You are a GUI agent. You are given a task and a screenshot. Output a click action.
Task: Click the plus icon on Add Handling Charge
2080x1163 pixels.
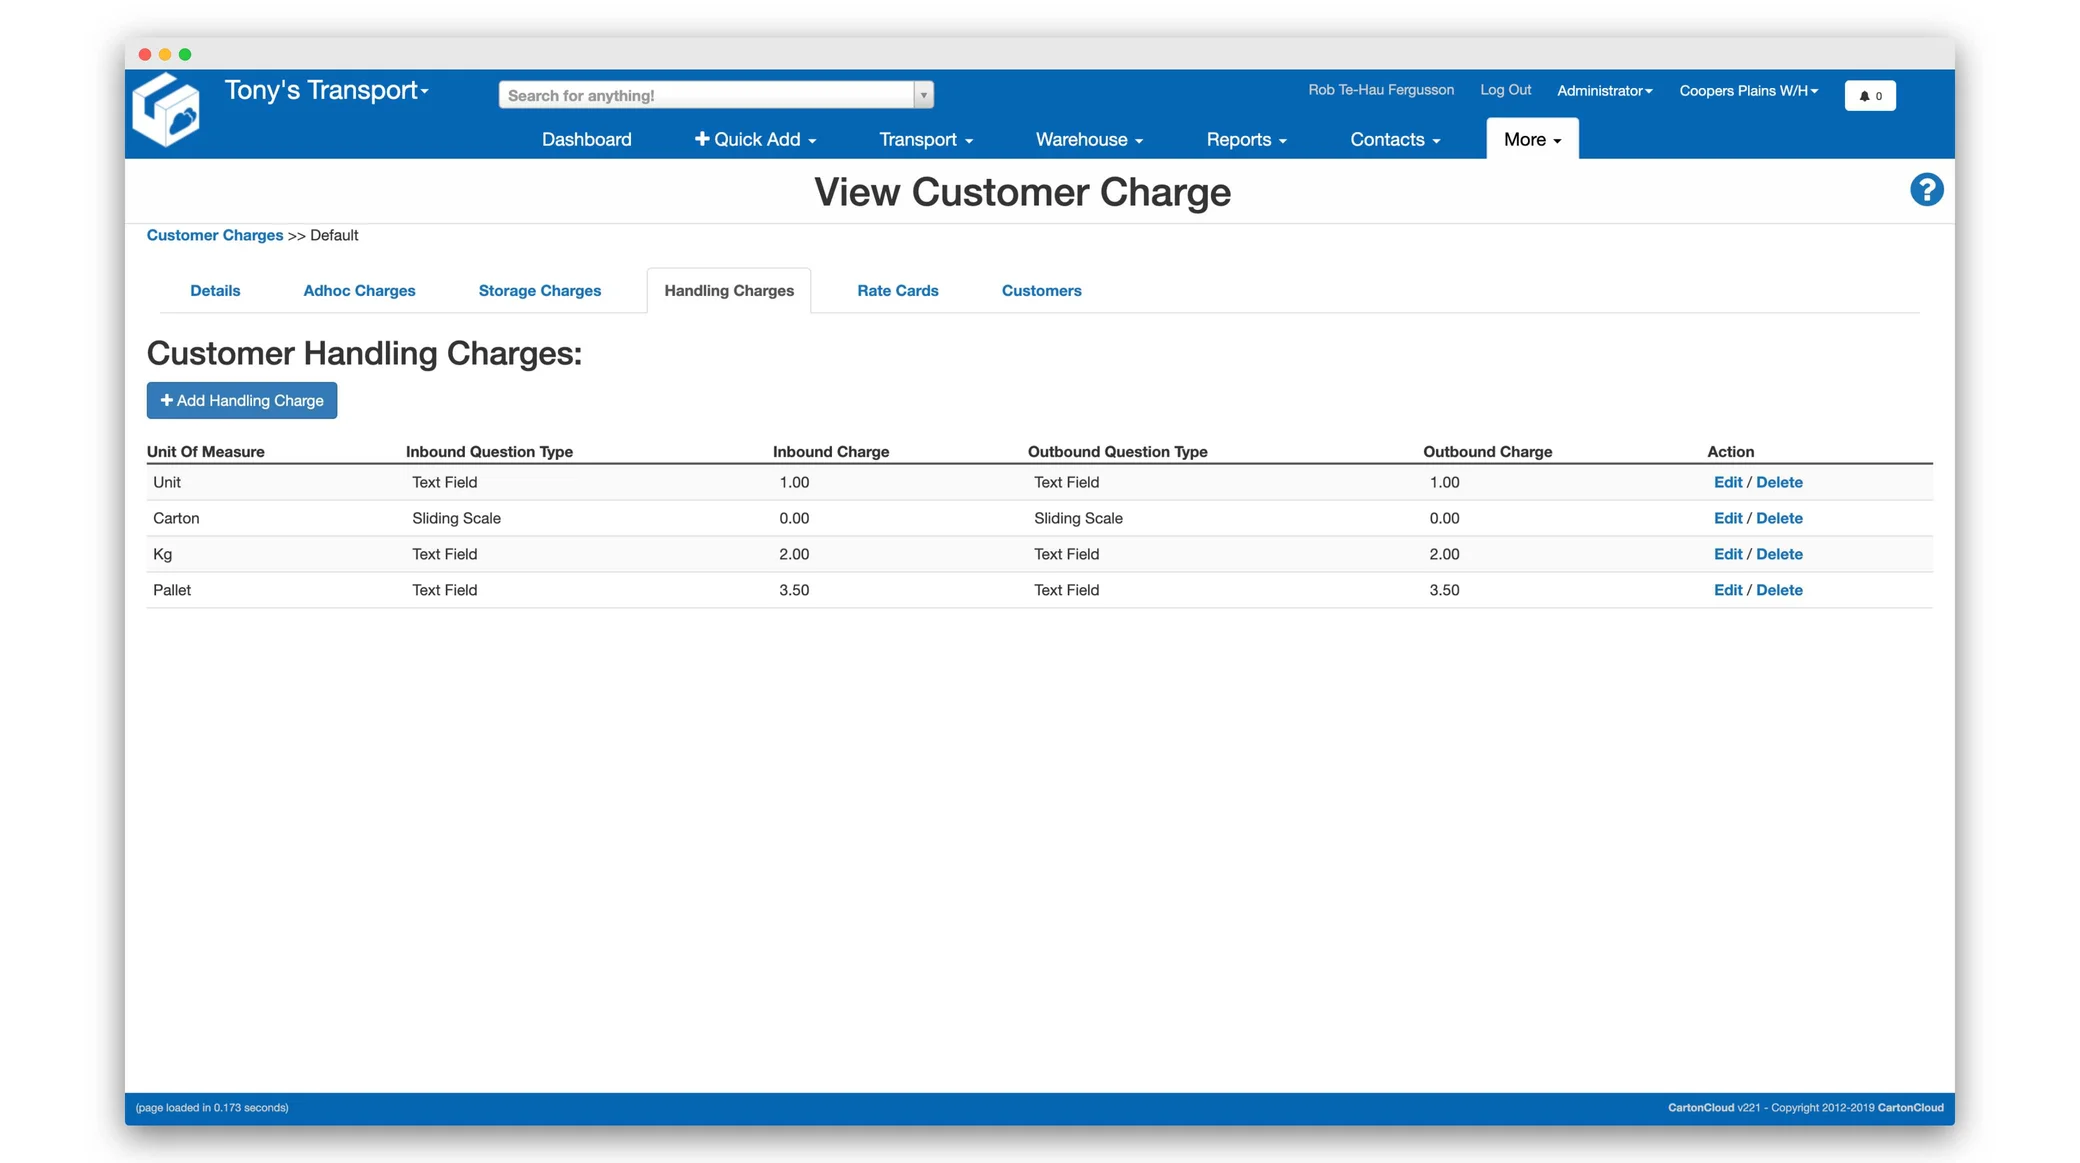pyautogui.click(x=166, y=400)
